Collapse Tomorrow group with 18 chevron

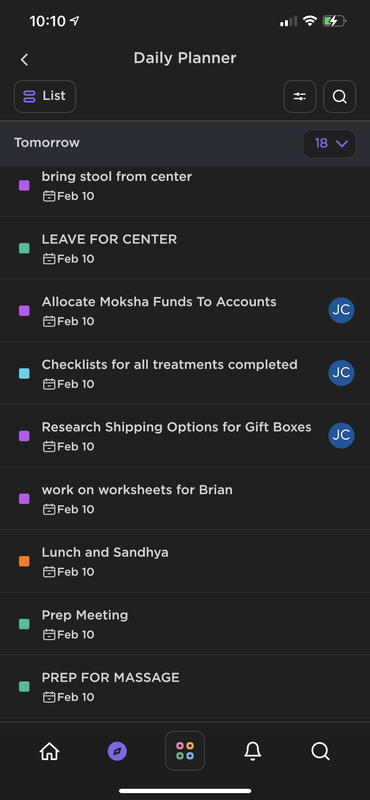pyautogui.click(x=329, y=143)
